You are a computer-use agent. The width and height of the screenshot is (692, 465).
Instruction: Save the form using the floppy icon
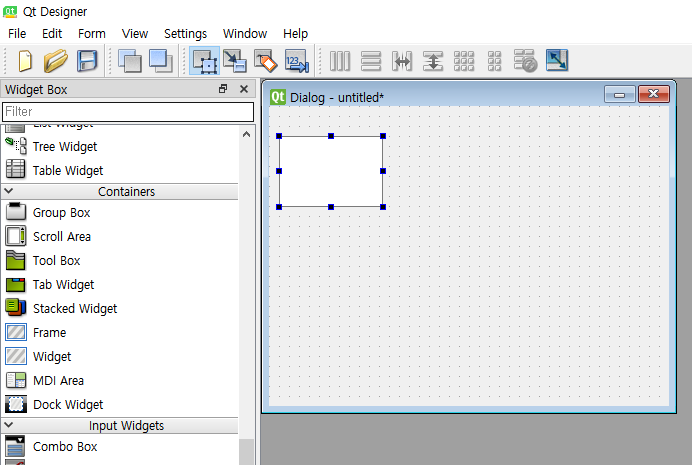87,60
